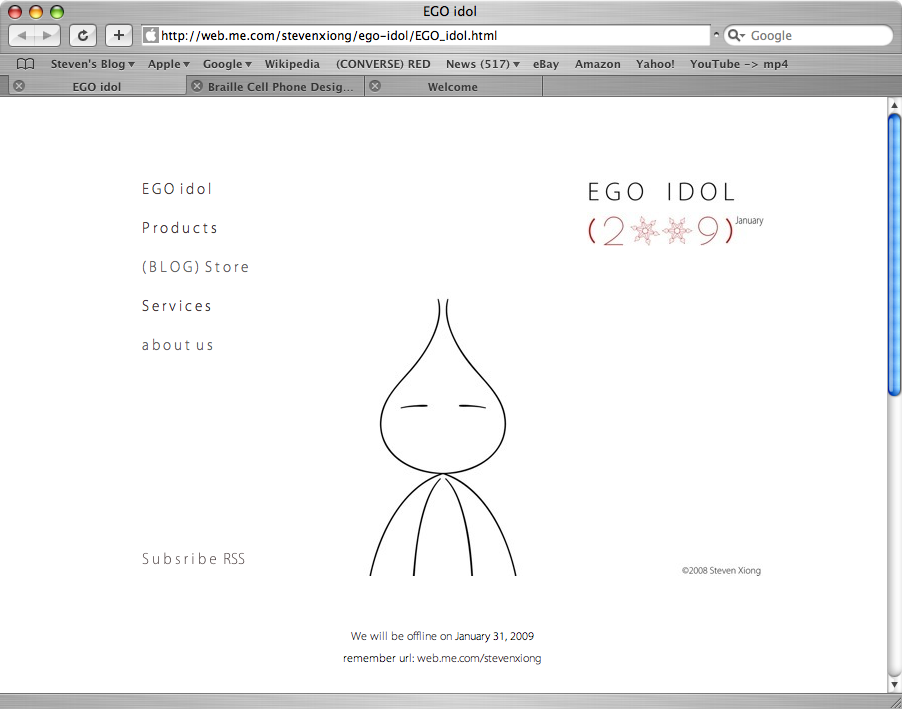Viewport: 902px width, 709px height.
Task: Click the snowflake 2009 logo graphic
Action: coord(660,231)
